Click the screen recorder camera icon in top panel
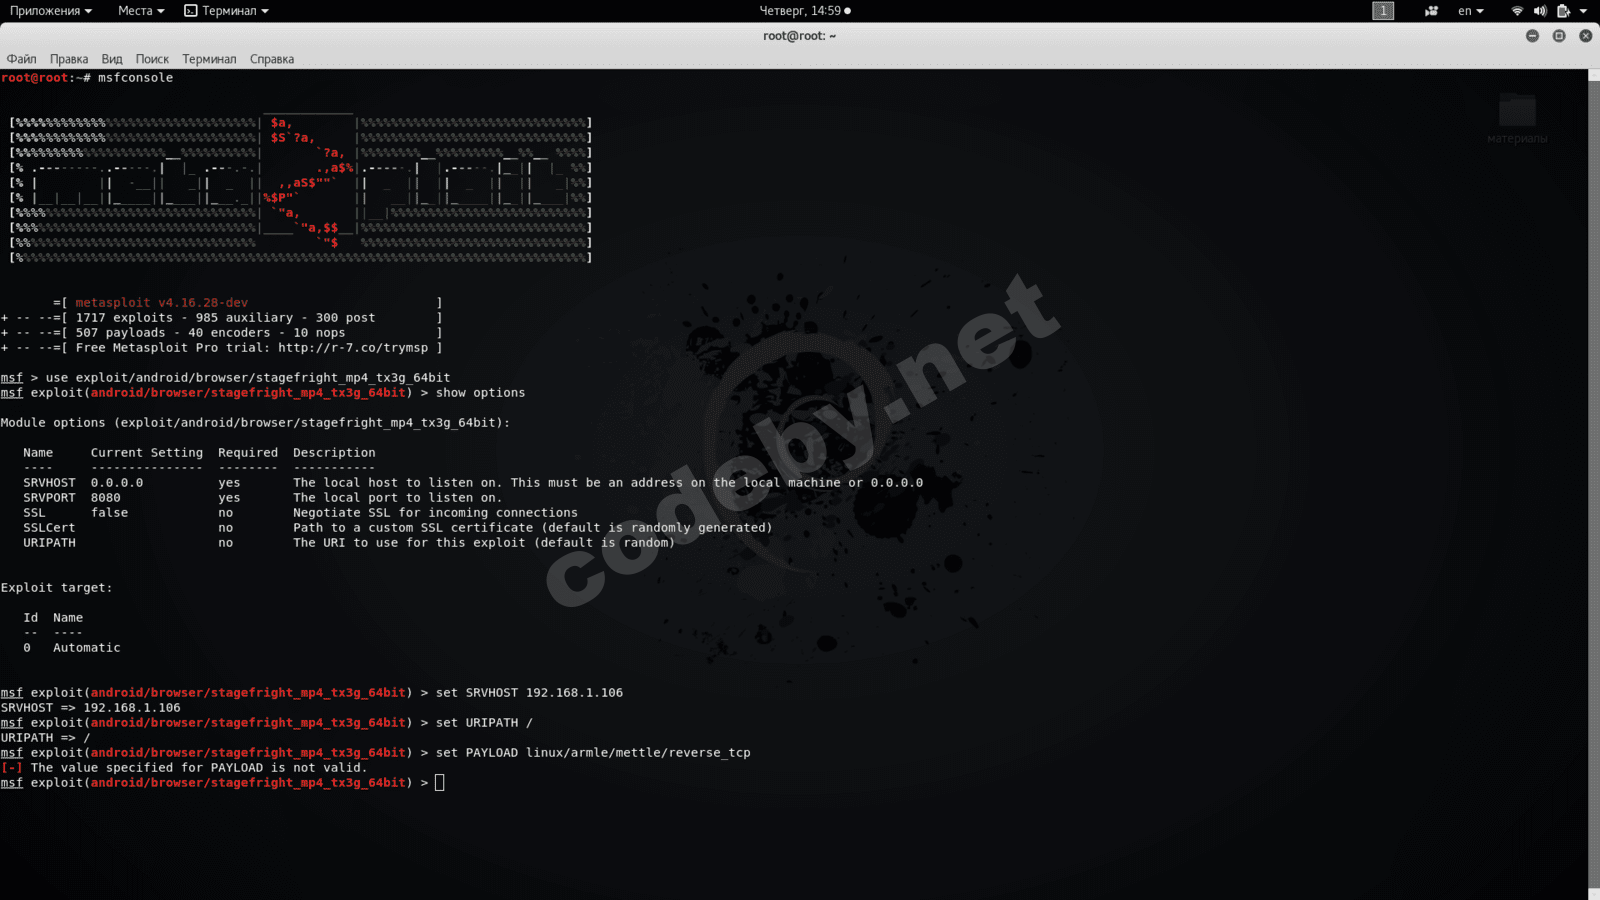This screenshot has width=1600, height=900. (1432, 11)
